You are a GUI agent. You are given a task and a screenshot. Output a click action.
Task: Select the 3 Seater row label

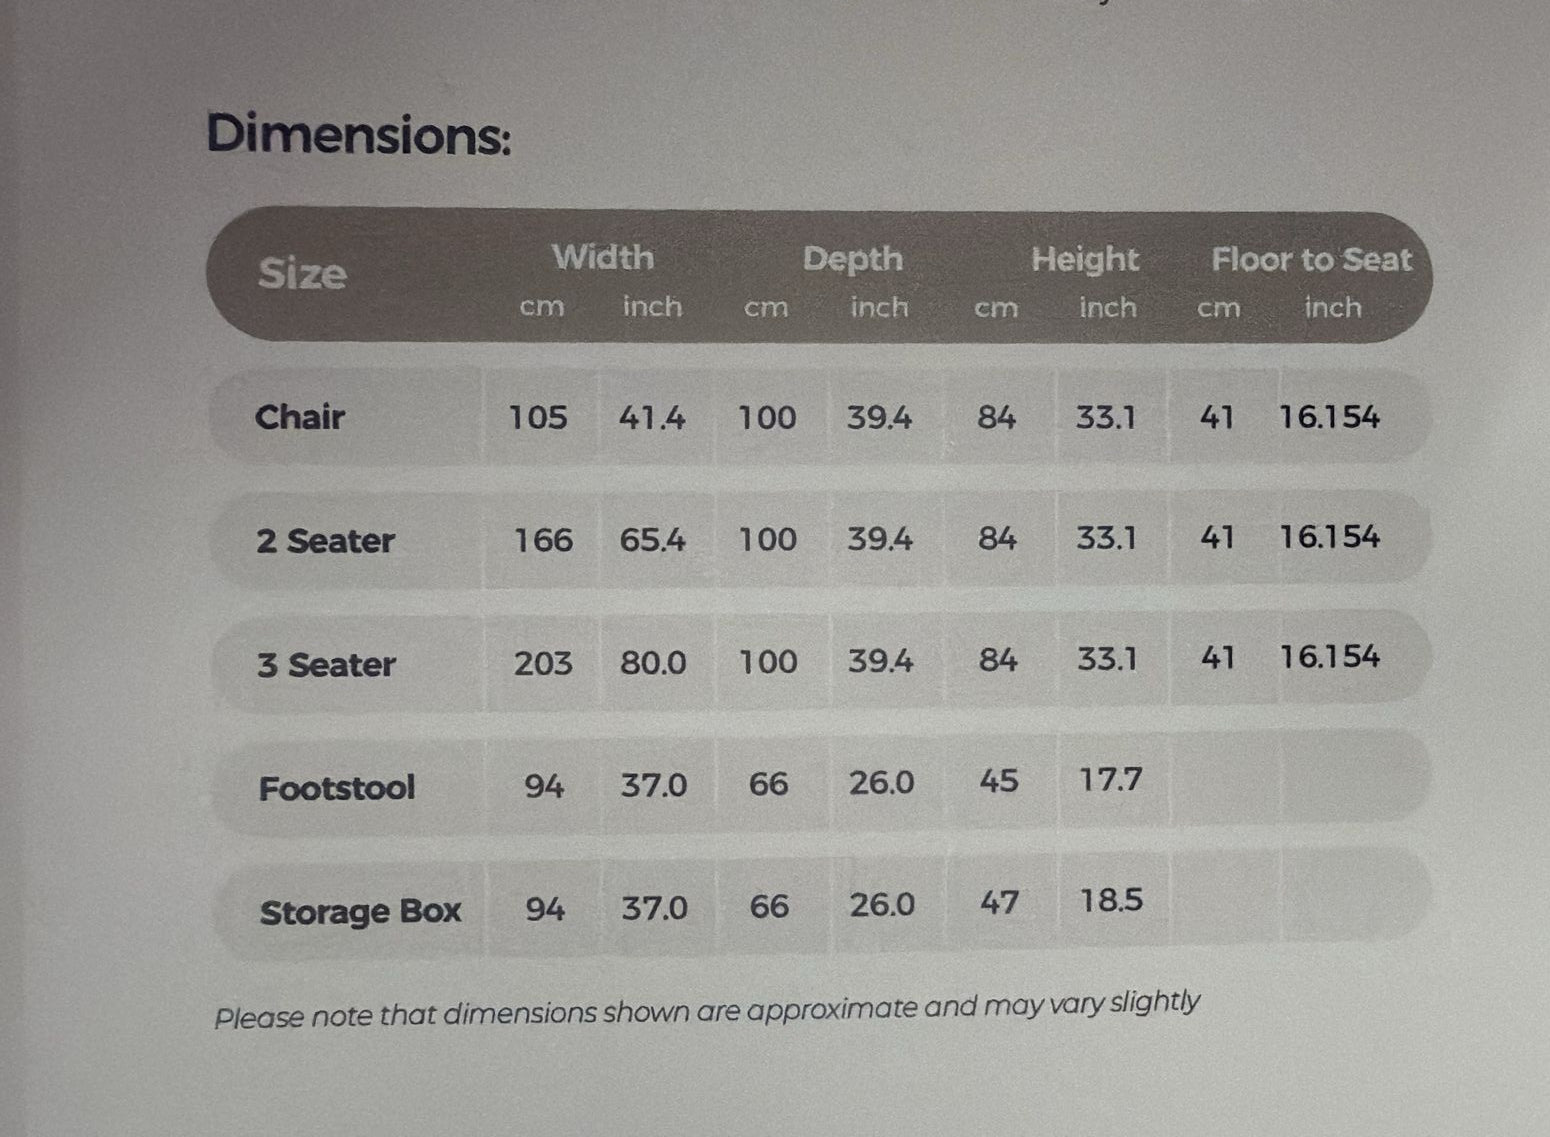coord(326,664)
